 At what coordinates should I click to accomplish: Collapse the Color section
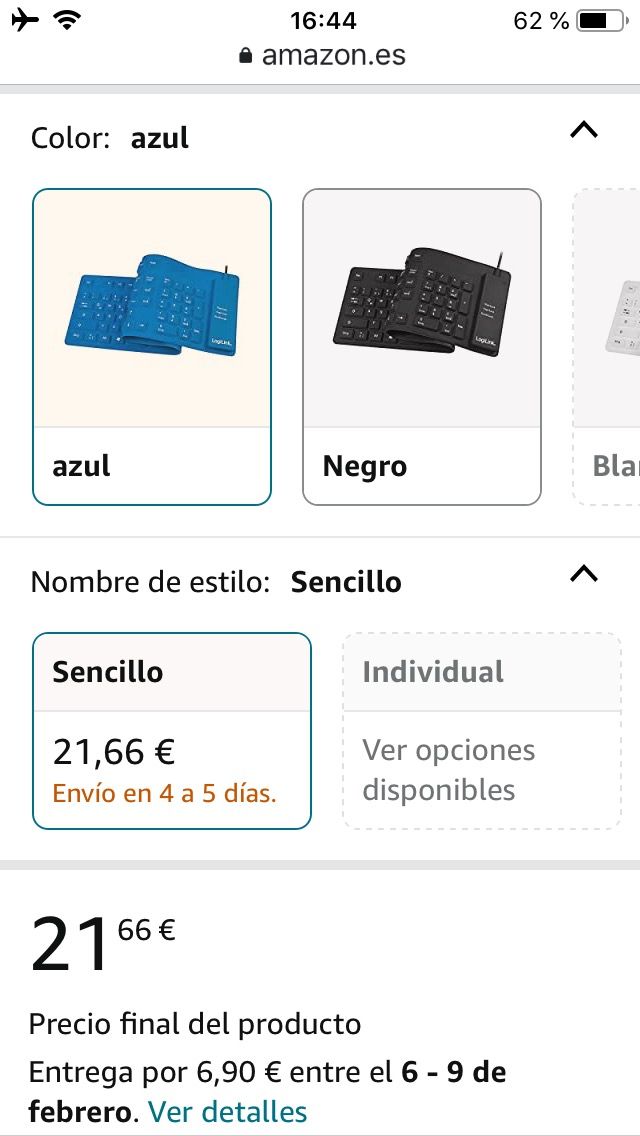[584, 130]
